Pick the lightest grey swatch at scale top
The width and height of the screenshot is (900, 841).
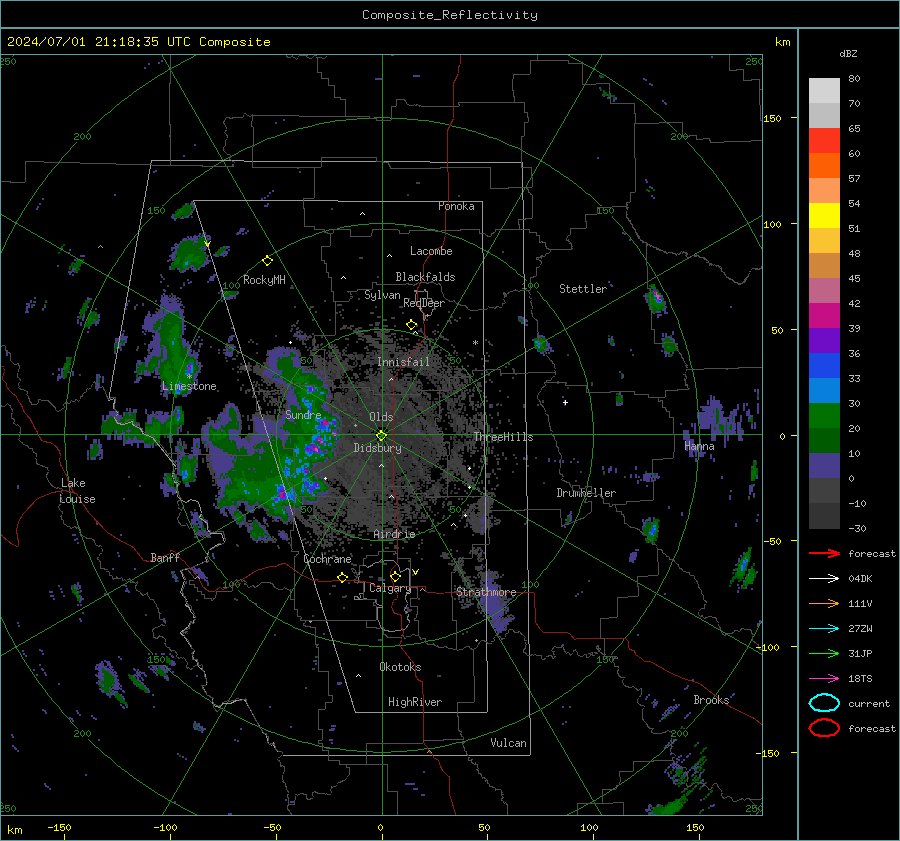click(x=824, y=91)
